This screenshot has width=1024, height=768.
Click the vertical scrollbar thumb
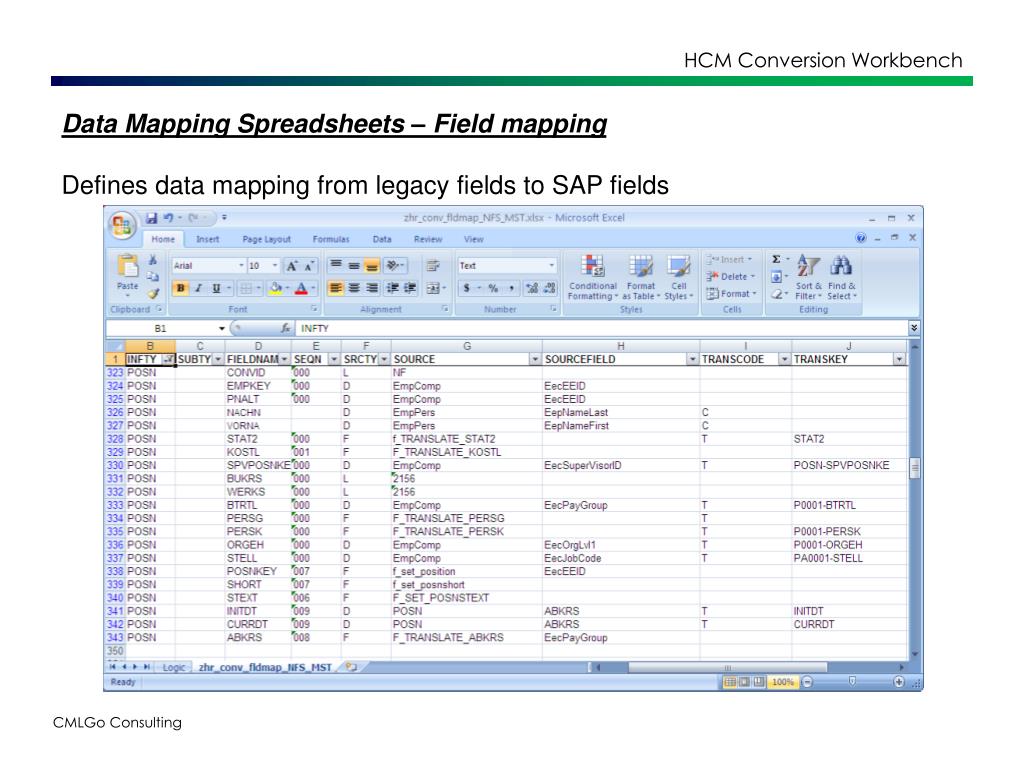coord(915,467)
